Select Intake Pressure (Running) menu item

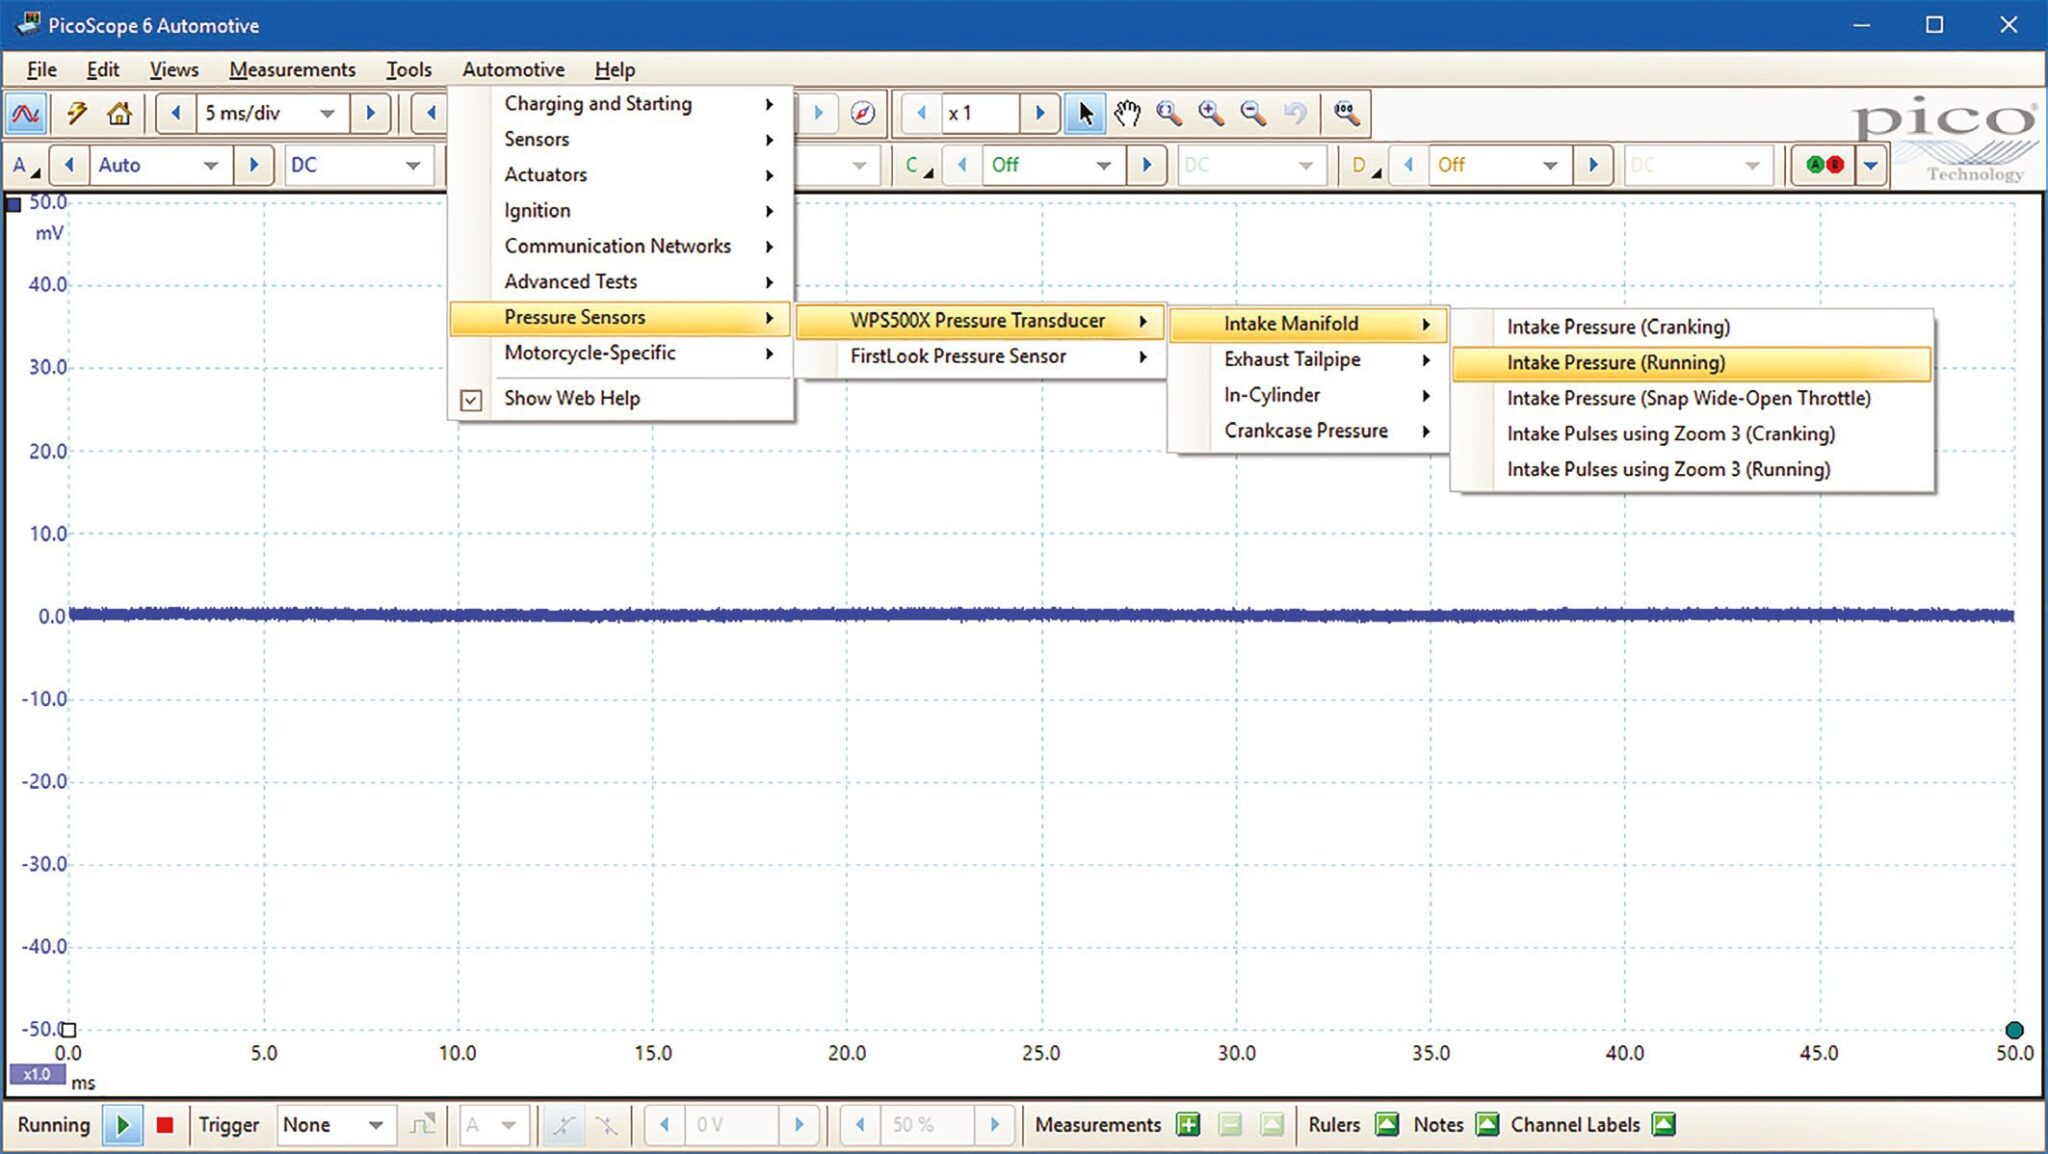pos(1691,363)
